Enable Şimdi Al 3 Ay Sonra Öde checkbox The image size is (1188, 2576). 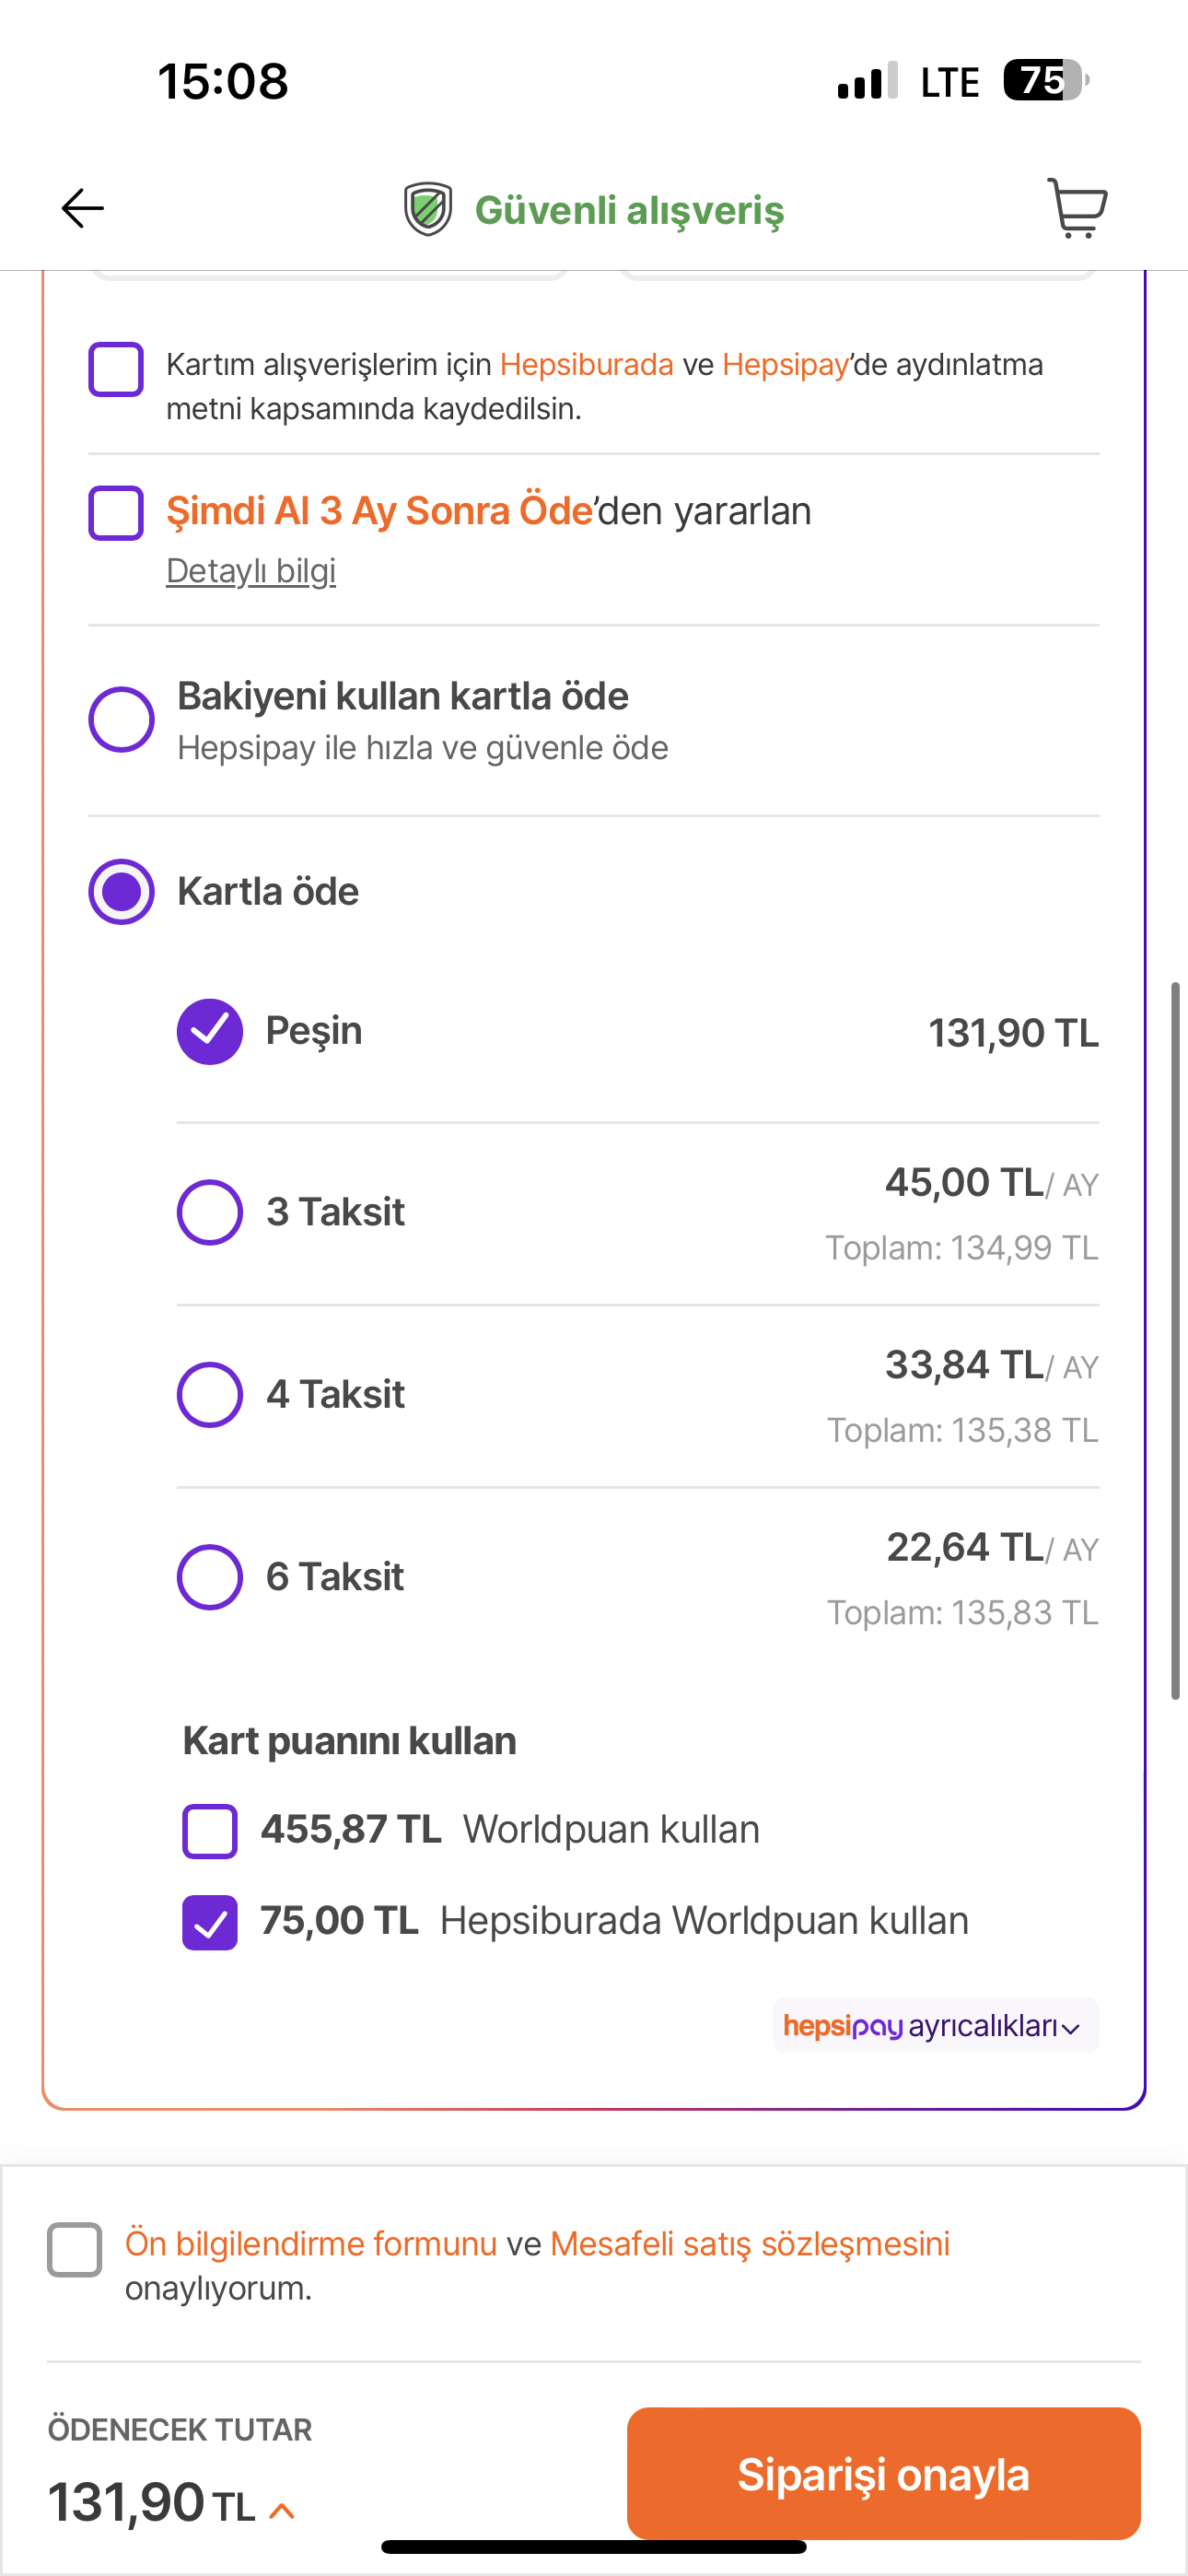click(x=116, y=513)
